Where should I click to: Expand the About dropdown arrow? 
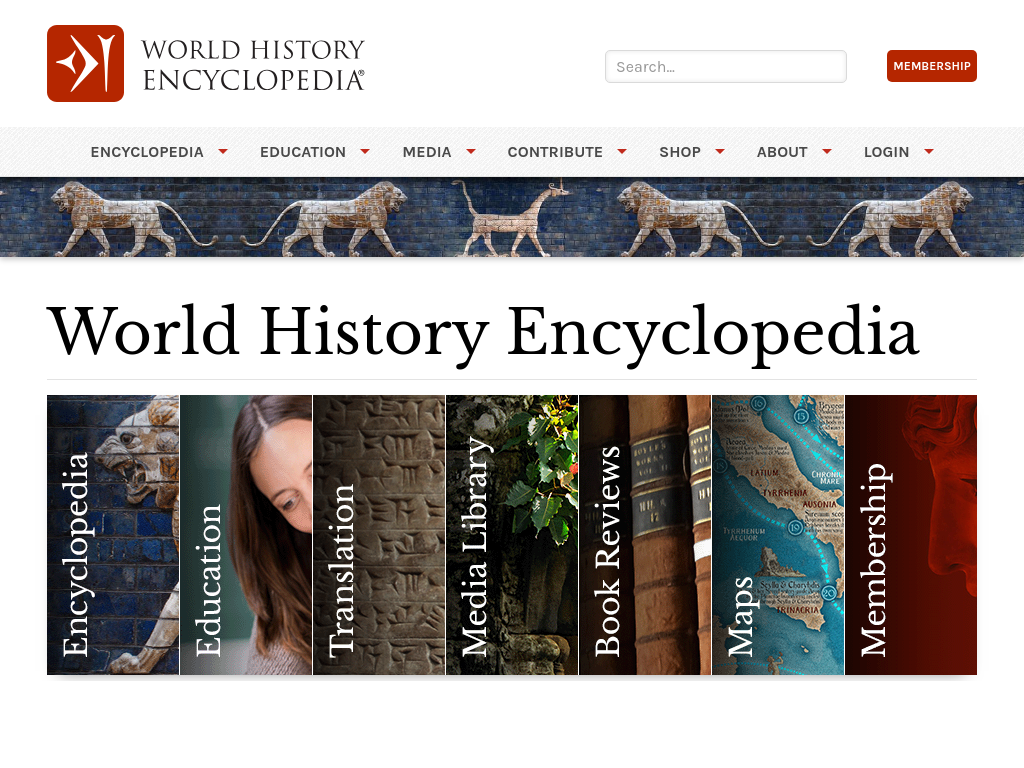click(827, 152)
